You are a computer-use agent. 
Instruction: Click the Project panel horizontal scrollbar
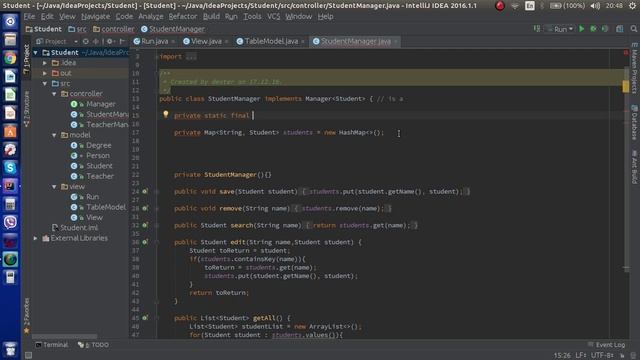pyautogui.click(x=64, y=337)
